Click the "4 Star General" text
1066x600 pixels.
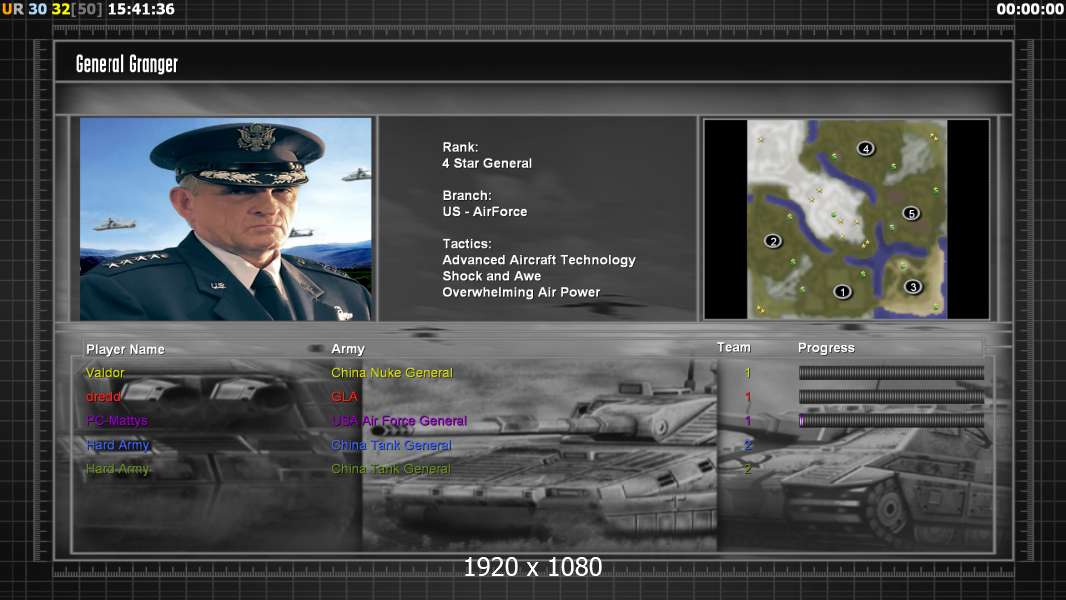coord(487,163)
